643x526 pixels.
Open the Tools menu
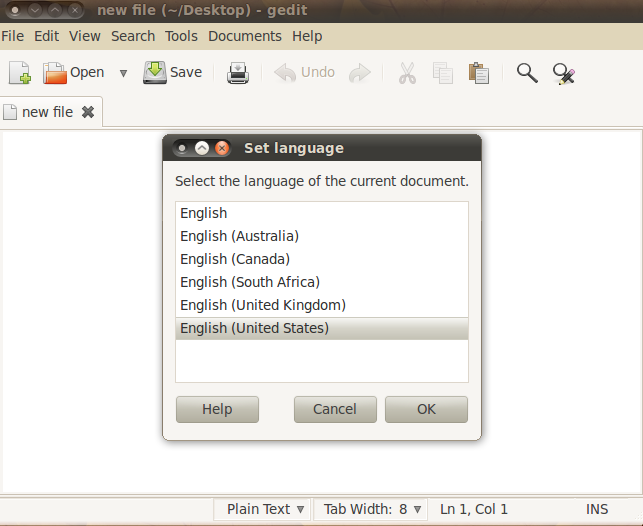point(181,36)
